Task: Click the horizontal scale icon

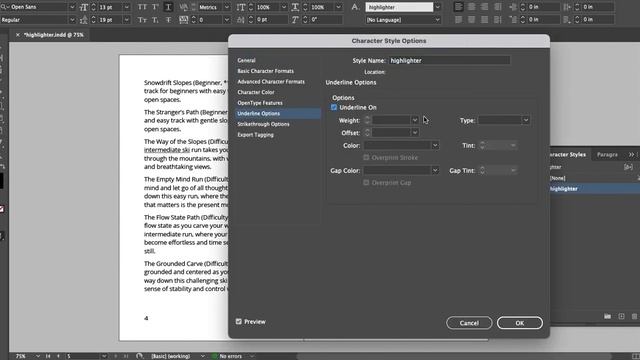Action: (295, 7)
